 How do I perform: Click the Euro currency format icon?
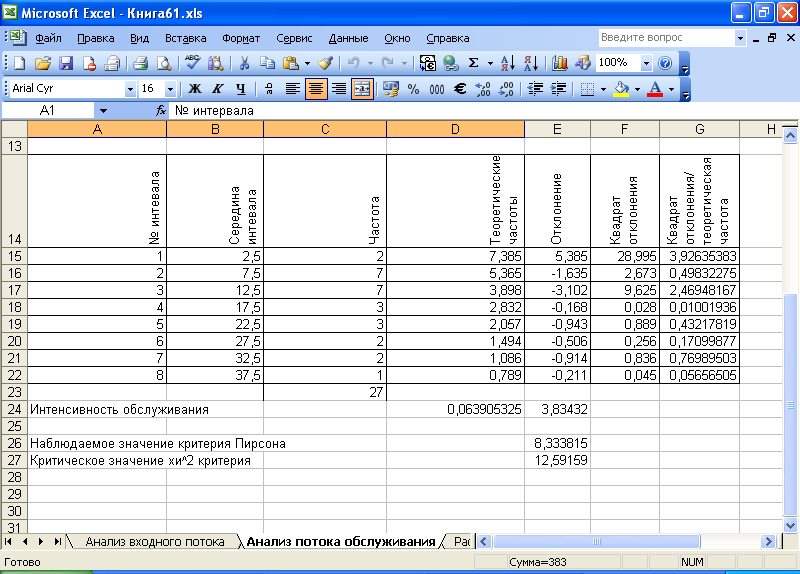click(460, 89)
